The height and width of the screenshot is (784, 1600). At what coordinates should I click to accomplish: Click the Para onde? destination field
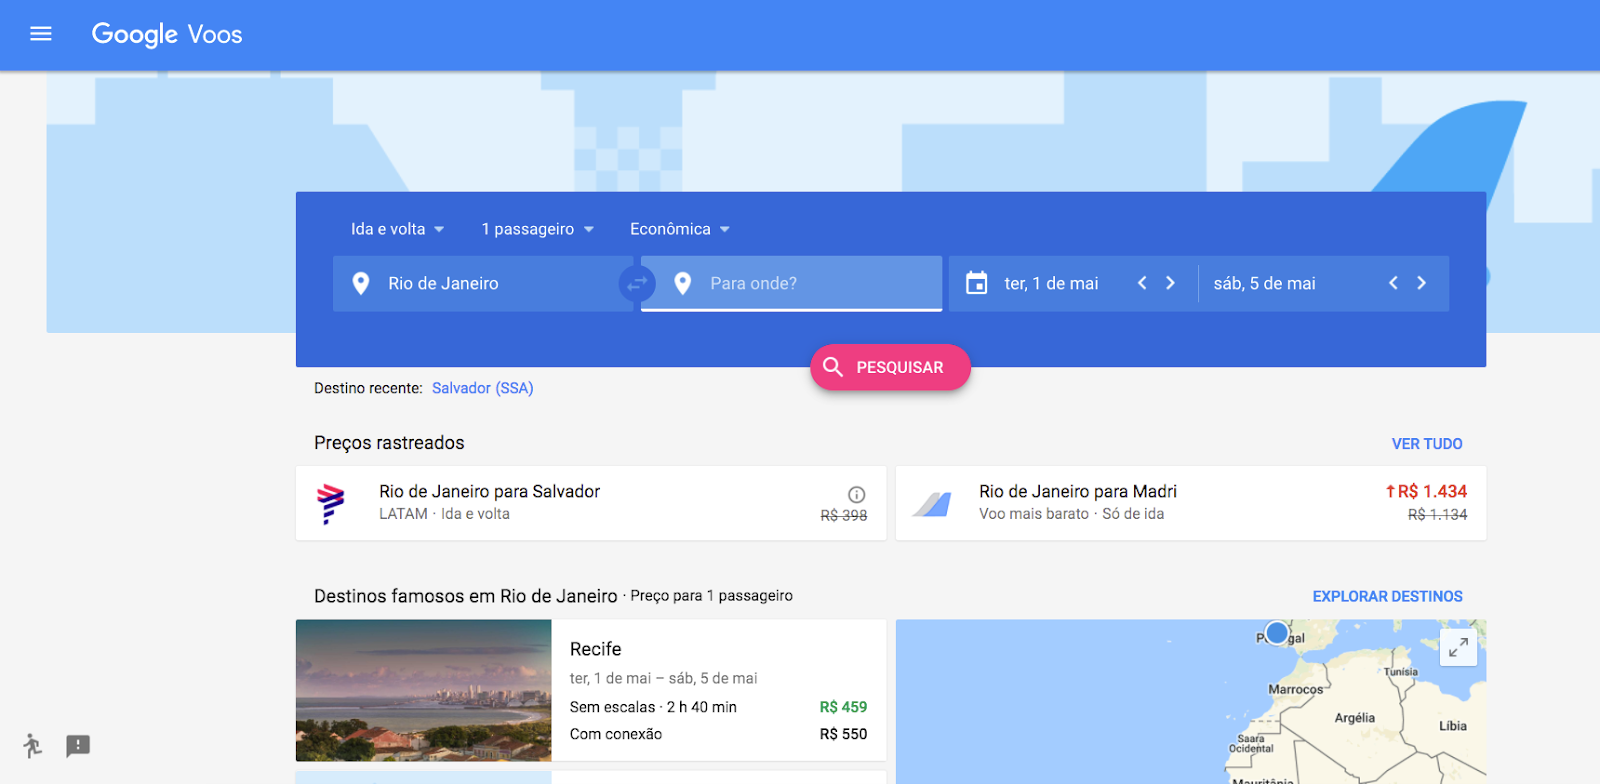(x=792, y=284)
